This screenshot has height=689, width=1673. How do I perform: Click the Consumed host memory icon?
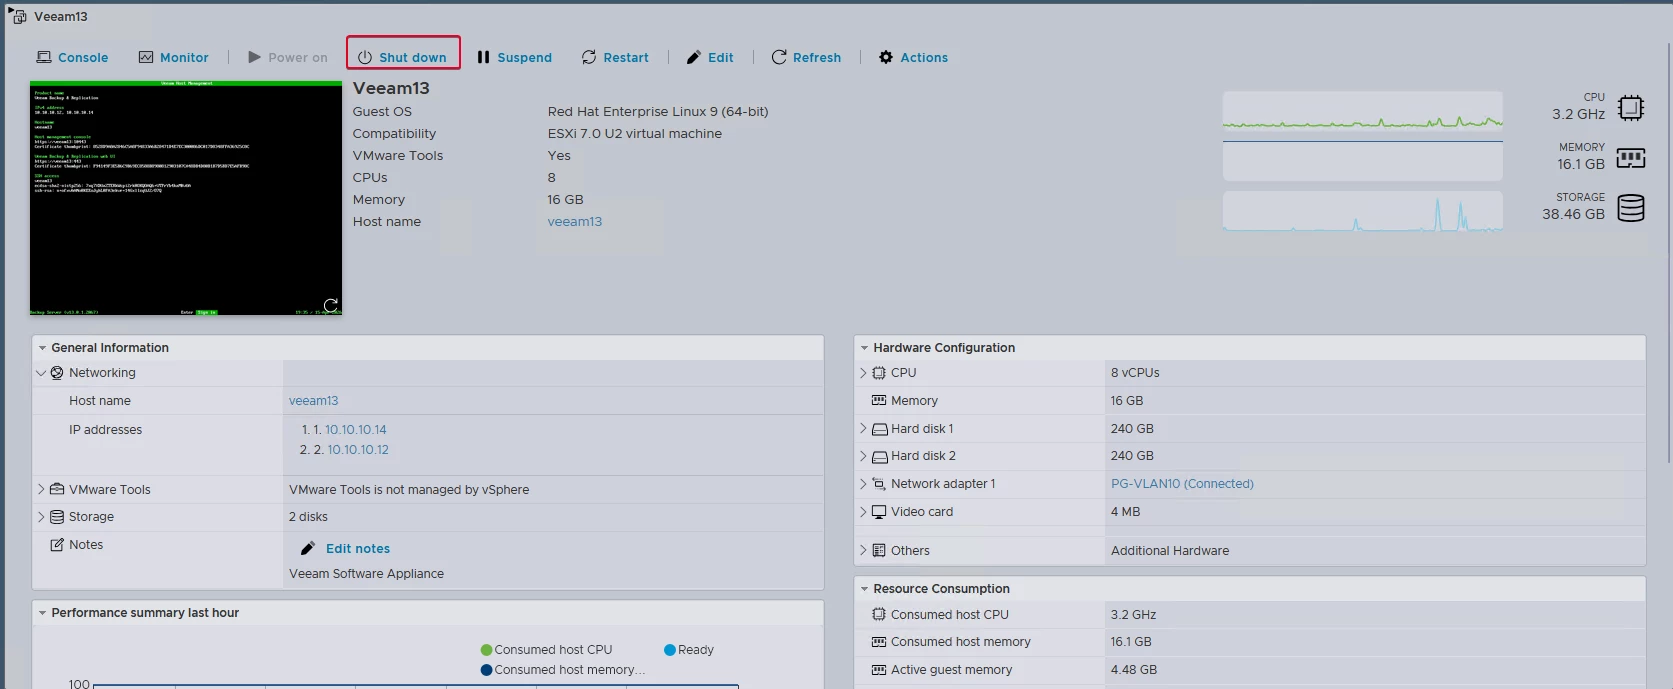[x=879, y=642]
